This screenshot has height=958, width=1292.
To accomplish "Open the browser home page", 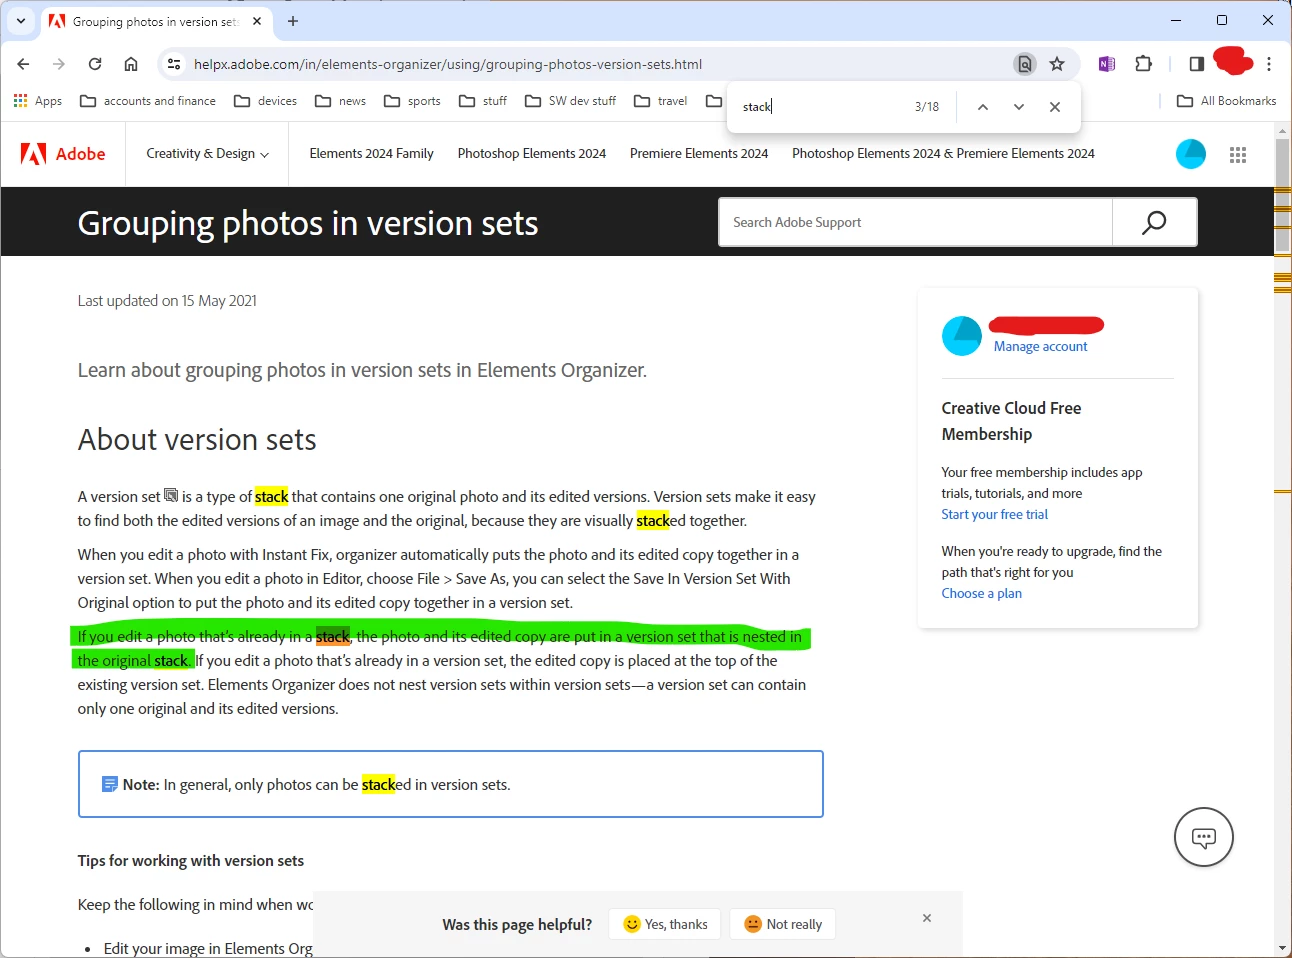I will [131, 64].
